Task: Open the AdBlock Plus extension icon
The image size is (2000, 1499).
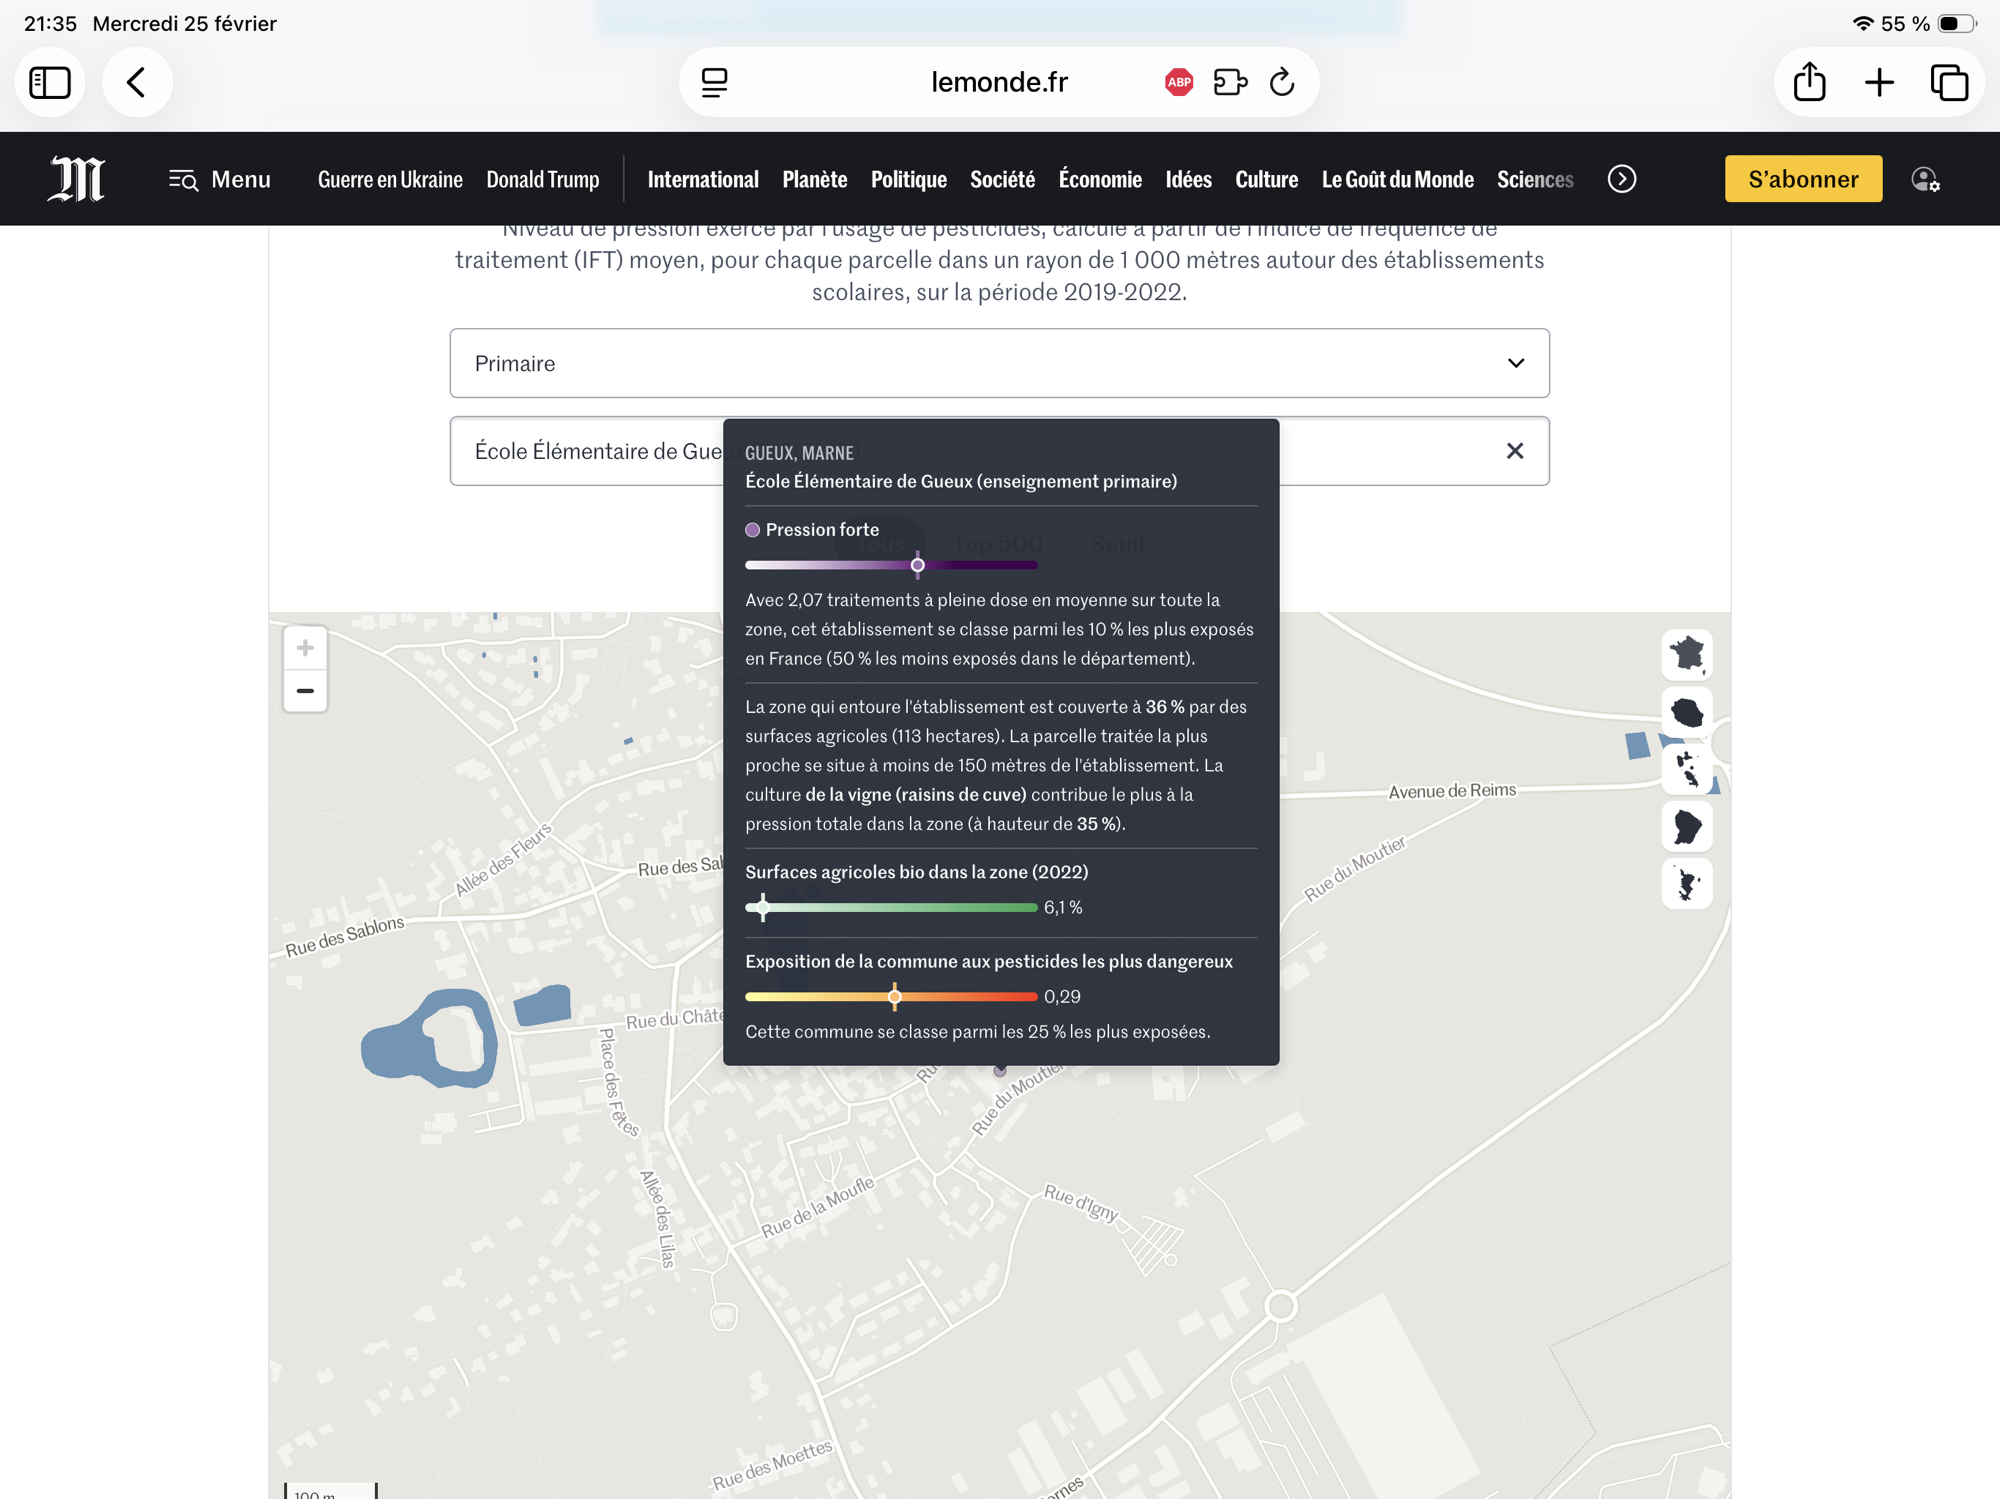Action: coord(1179,82)
